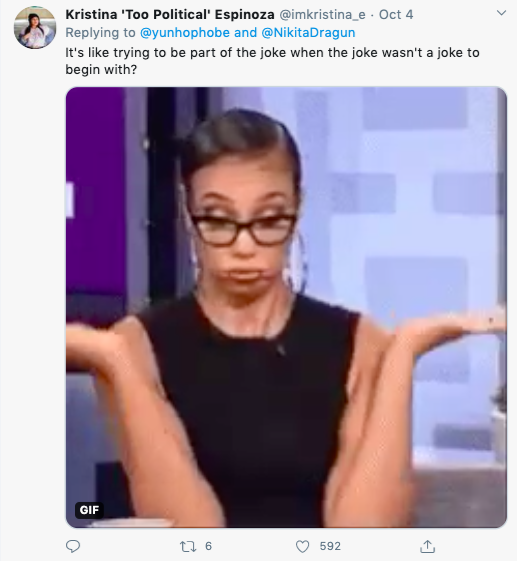Image resolution: width=517 pixels, height=561 pixels.
Task: Open Kristina's profile avatar picture
Action: point(35,27)
